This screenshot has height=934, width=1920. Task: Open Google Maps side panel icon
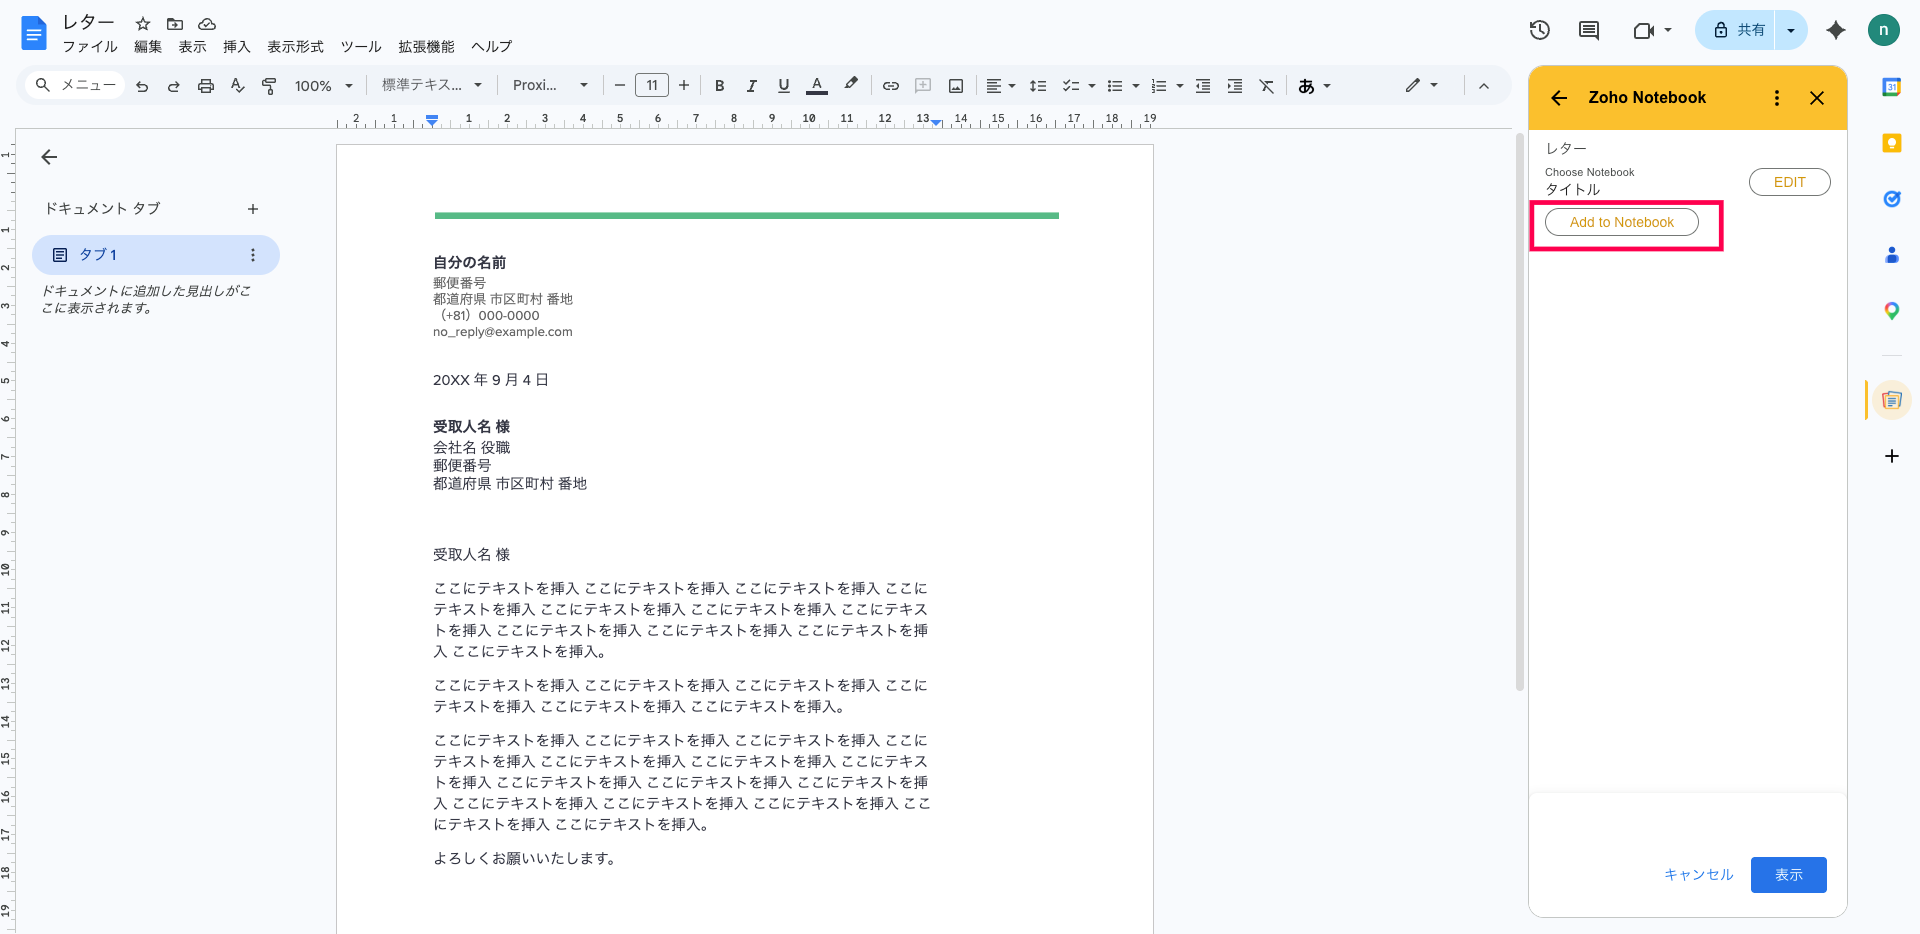pyautogui.click(x=1891, y=311)
